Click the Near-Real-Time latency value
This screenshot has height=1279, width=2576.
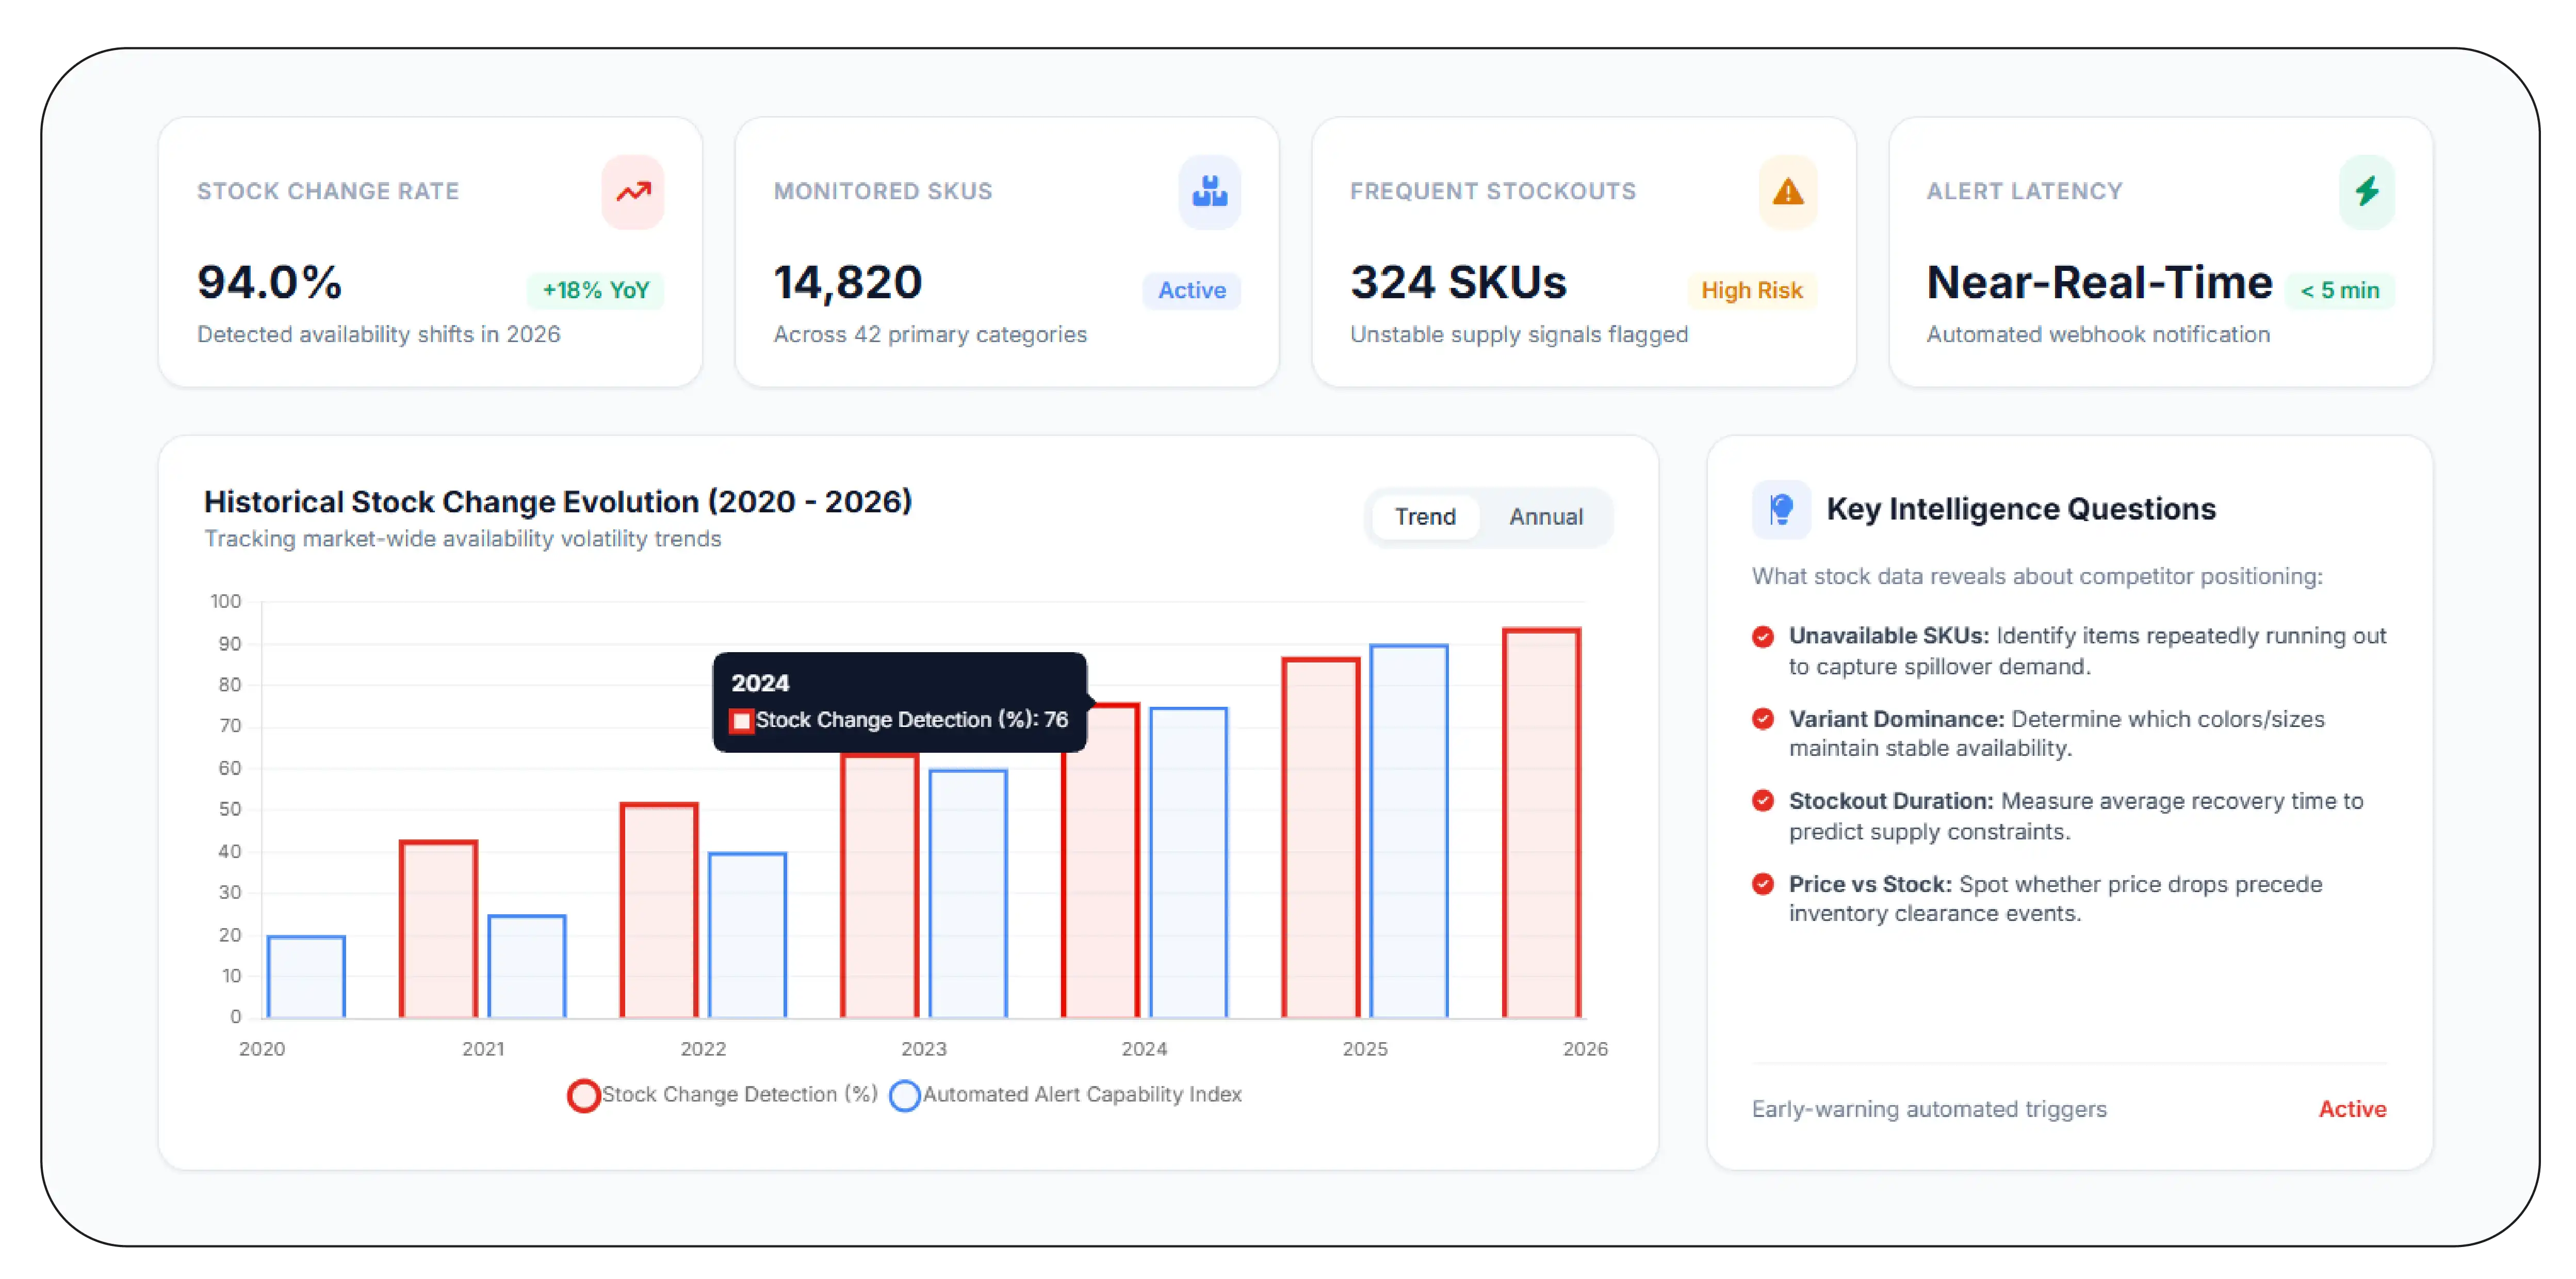click(2099, 283)
